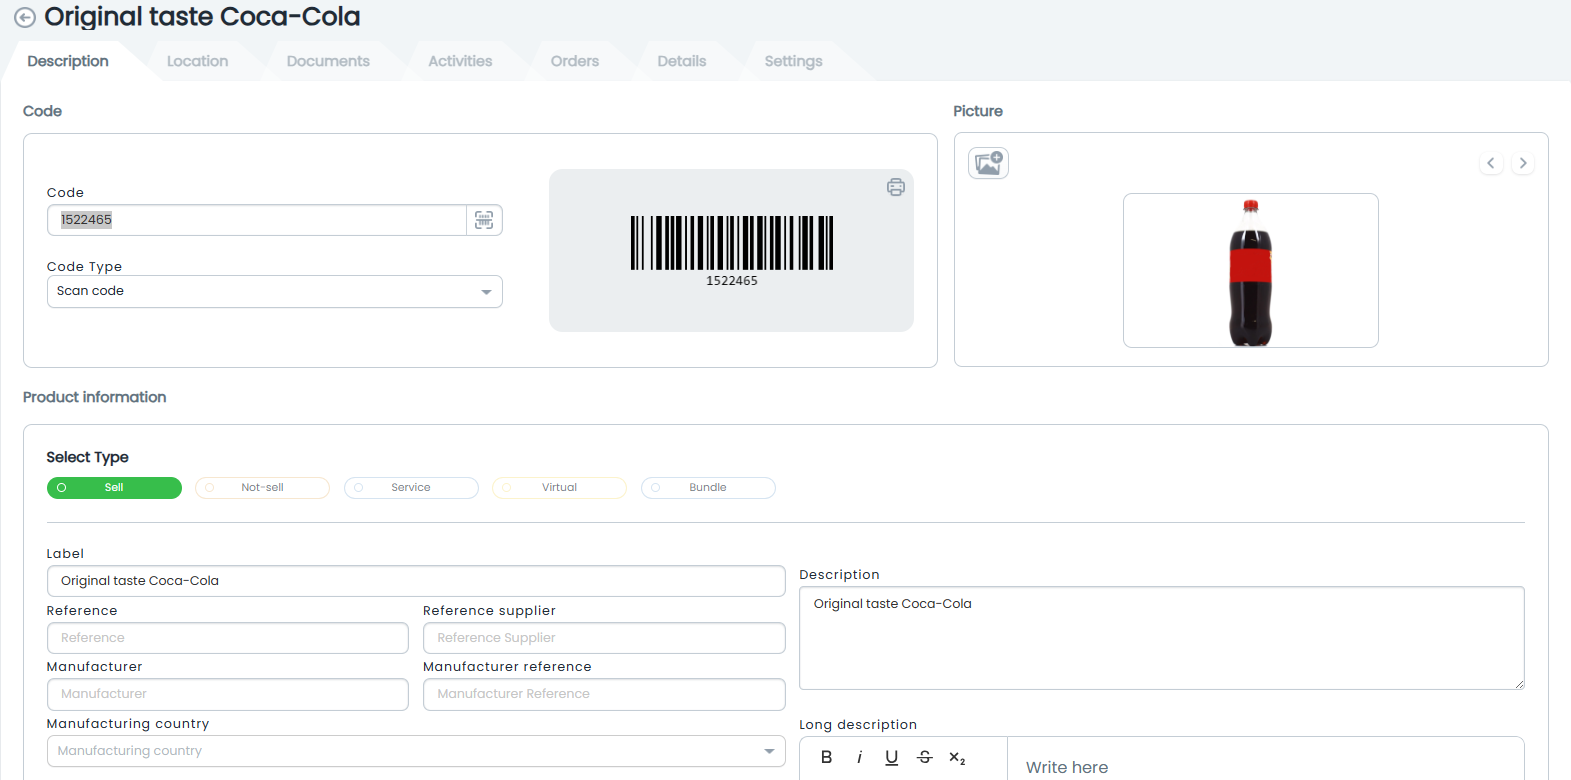Click the Picture section heading
The height and width of the screenshot is (780, 1571).
point(978,111)
